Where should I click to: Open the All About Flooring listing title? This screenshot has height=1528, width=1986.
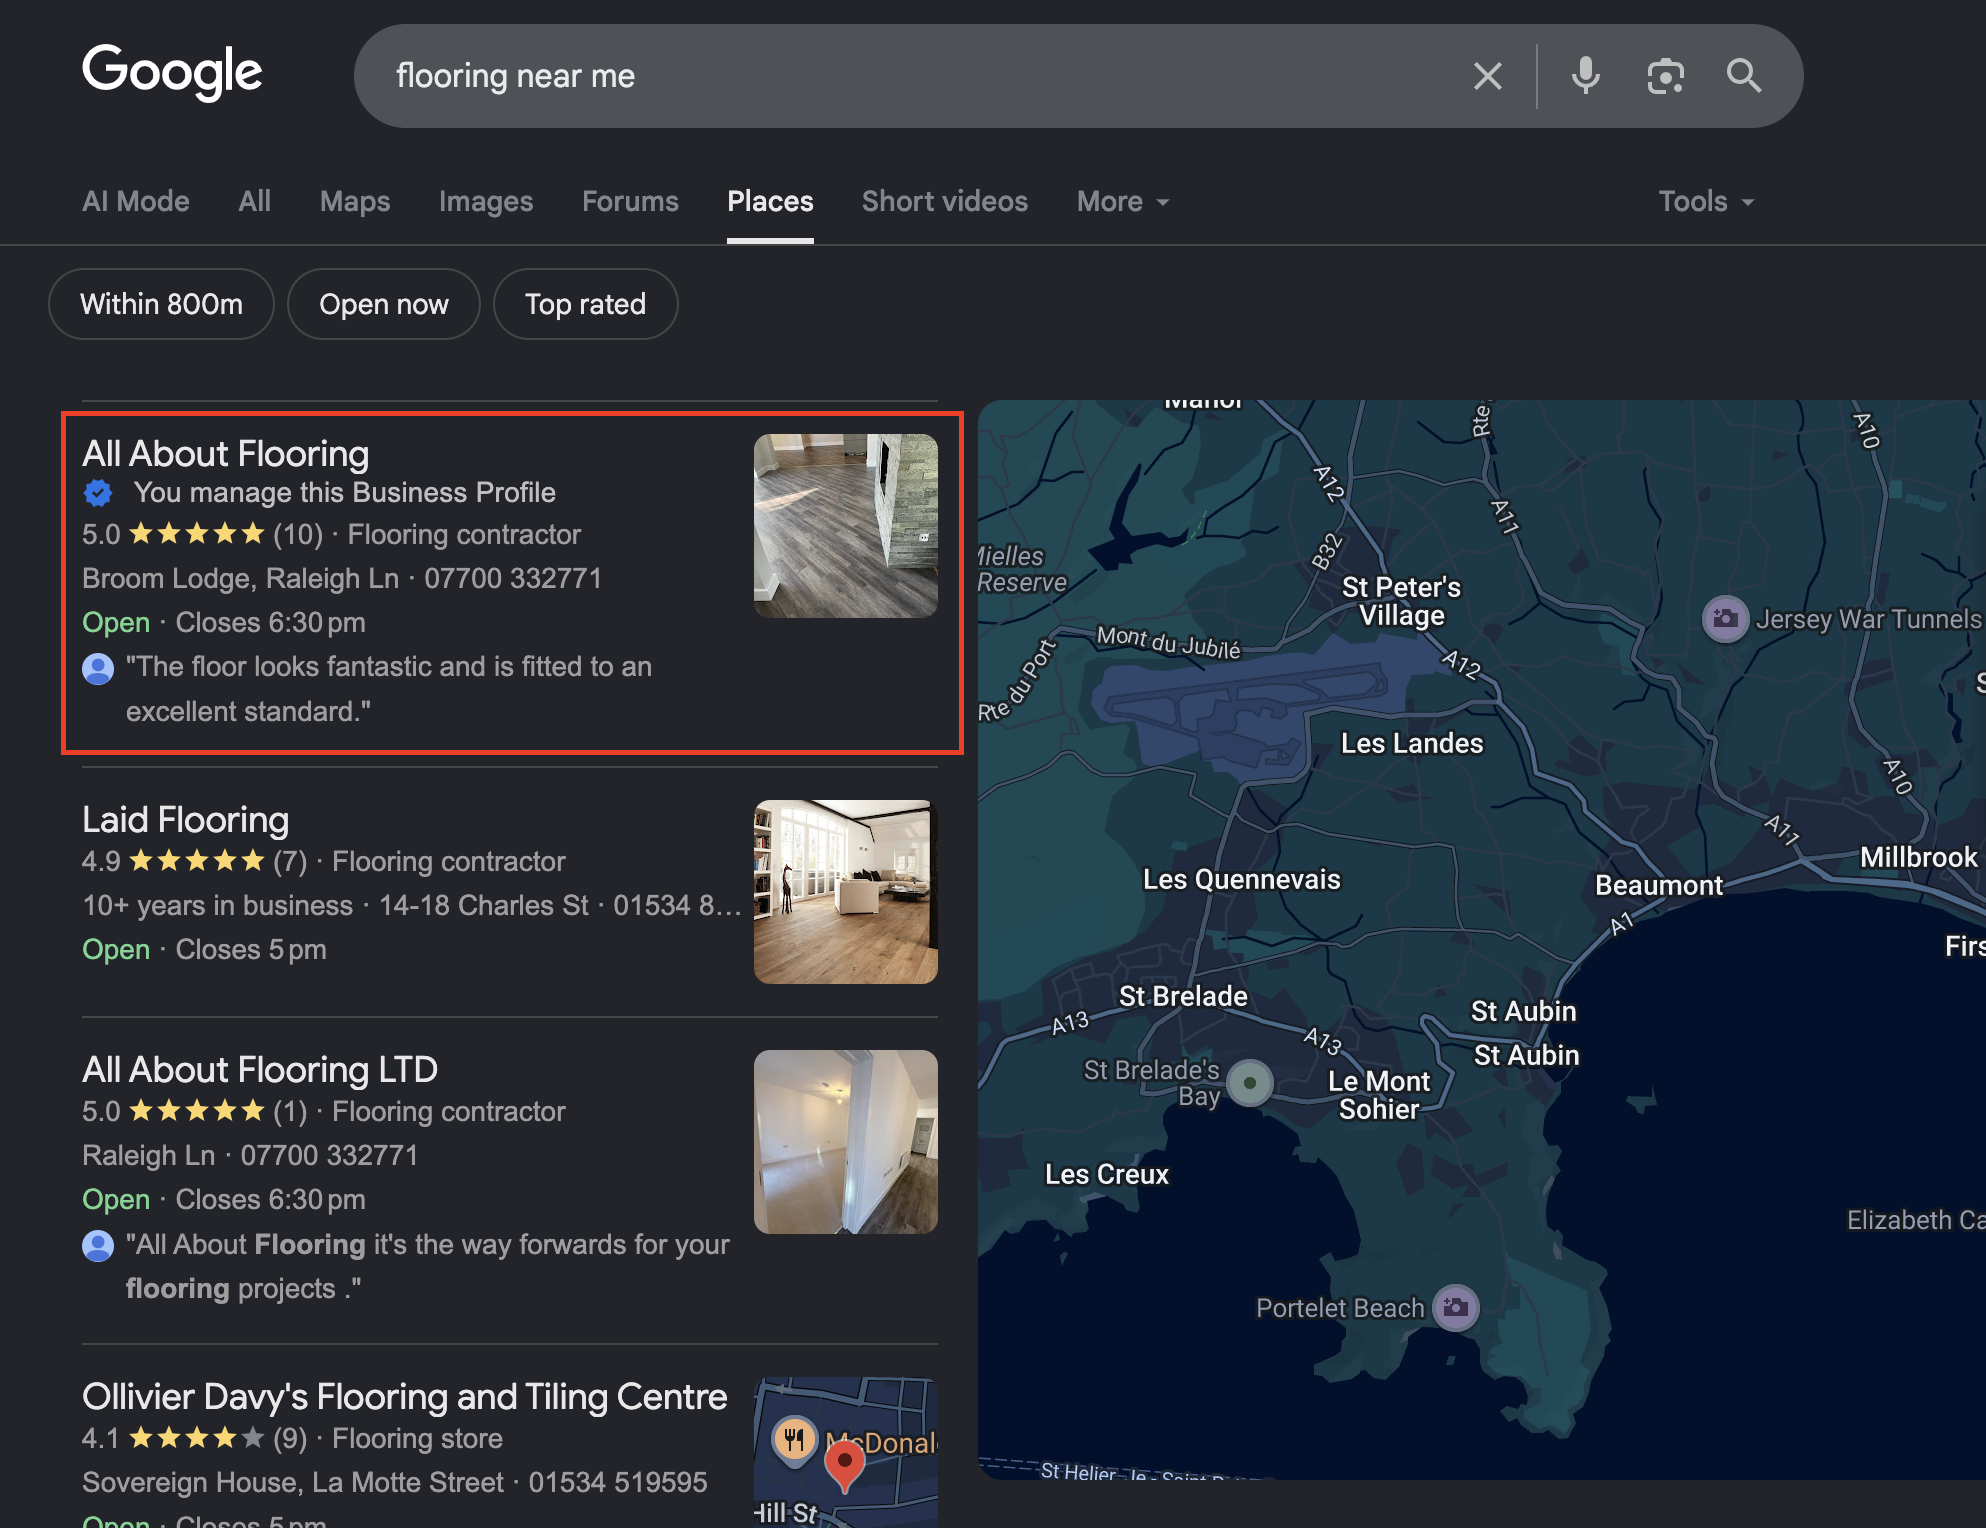click(x=226, y=454)
